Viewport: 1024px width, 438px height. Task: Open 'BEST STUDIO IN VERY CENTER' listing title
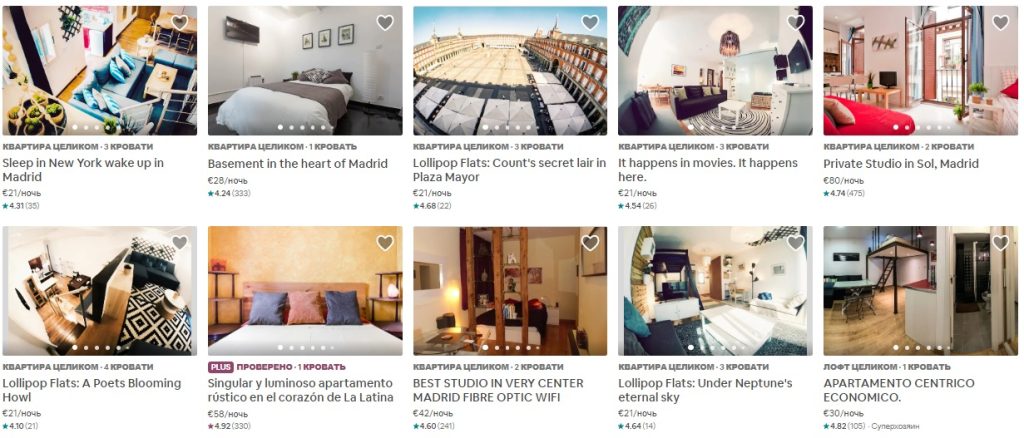(498, 390)
